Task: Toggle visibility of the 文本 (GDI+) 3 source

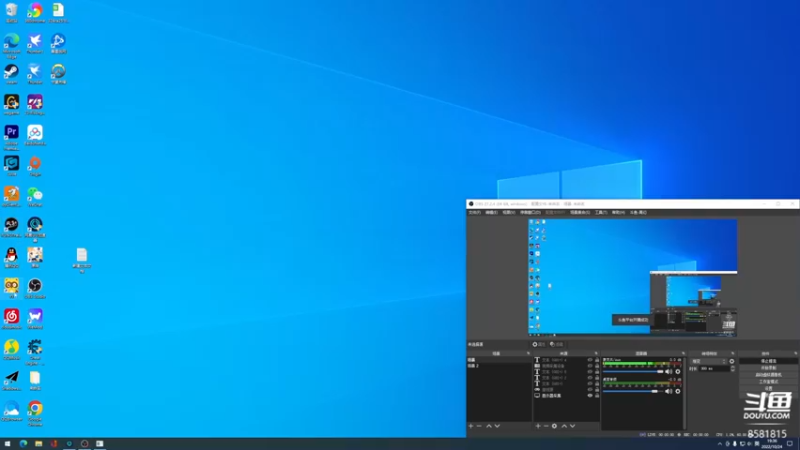Action: 590,372
